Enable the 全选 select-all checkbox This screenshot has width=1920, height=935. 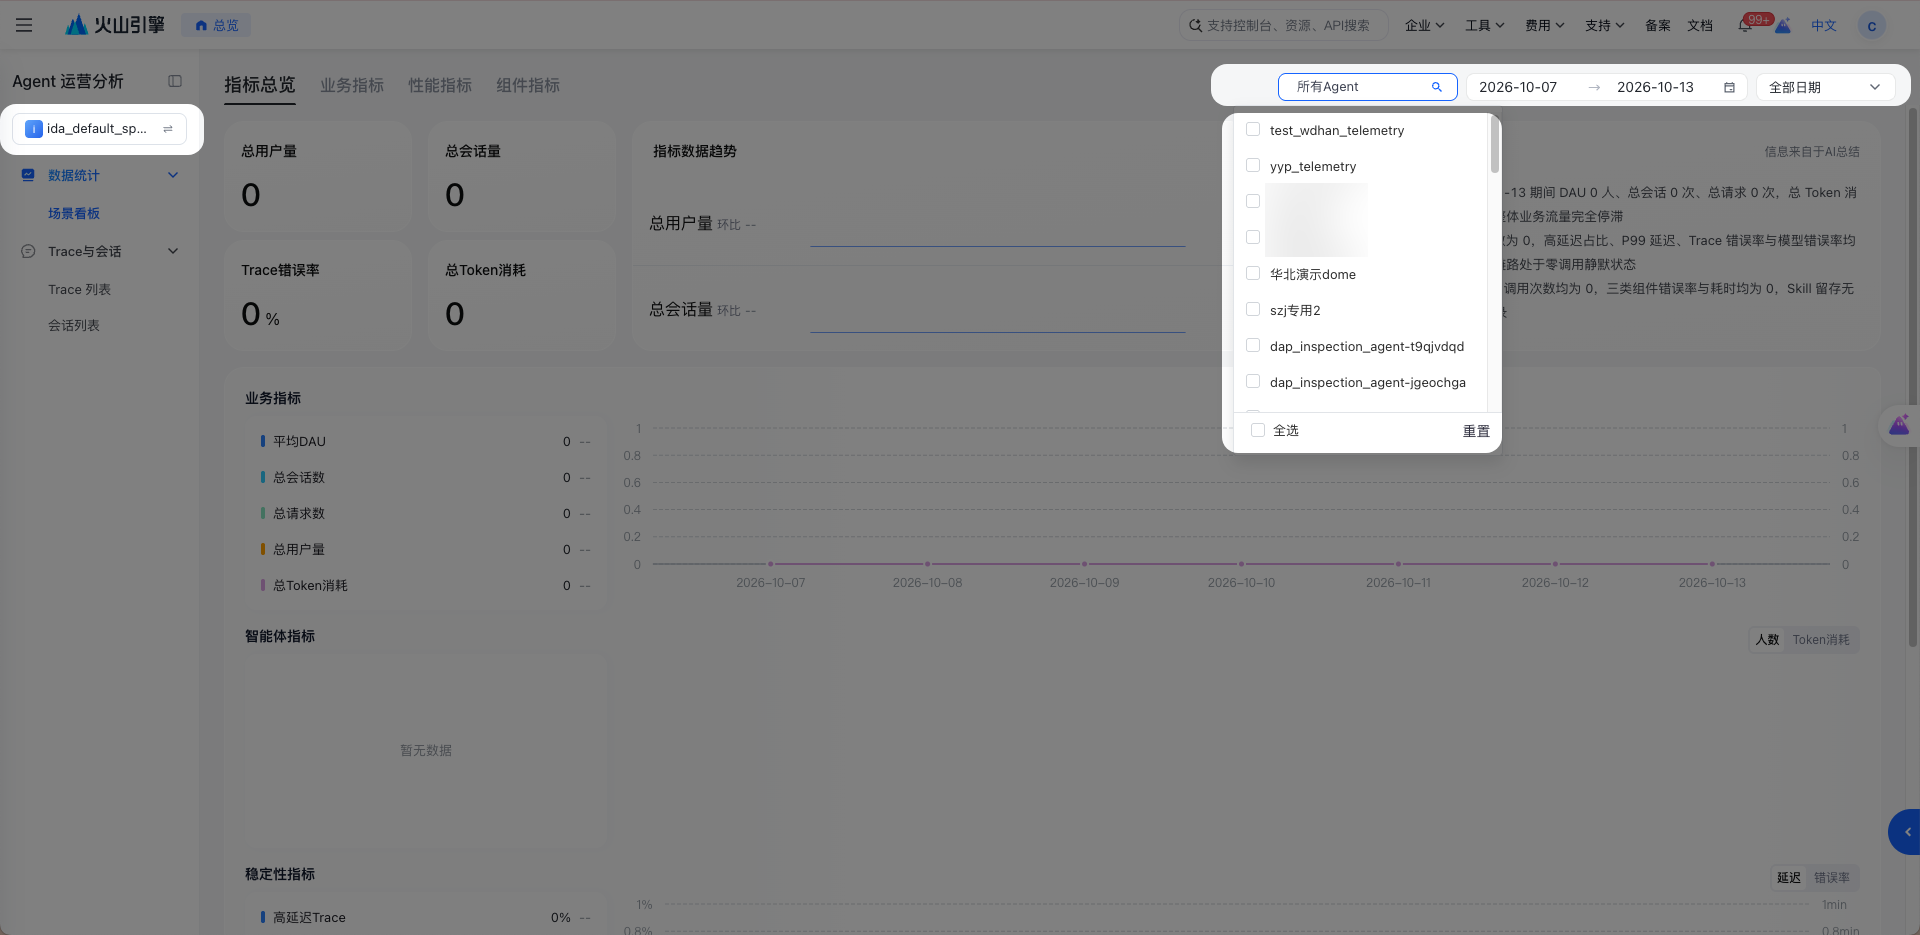[1258, 430]
